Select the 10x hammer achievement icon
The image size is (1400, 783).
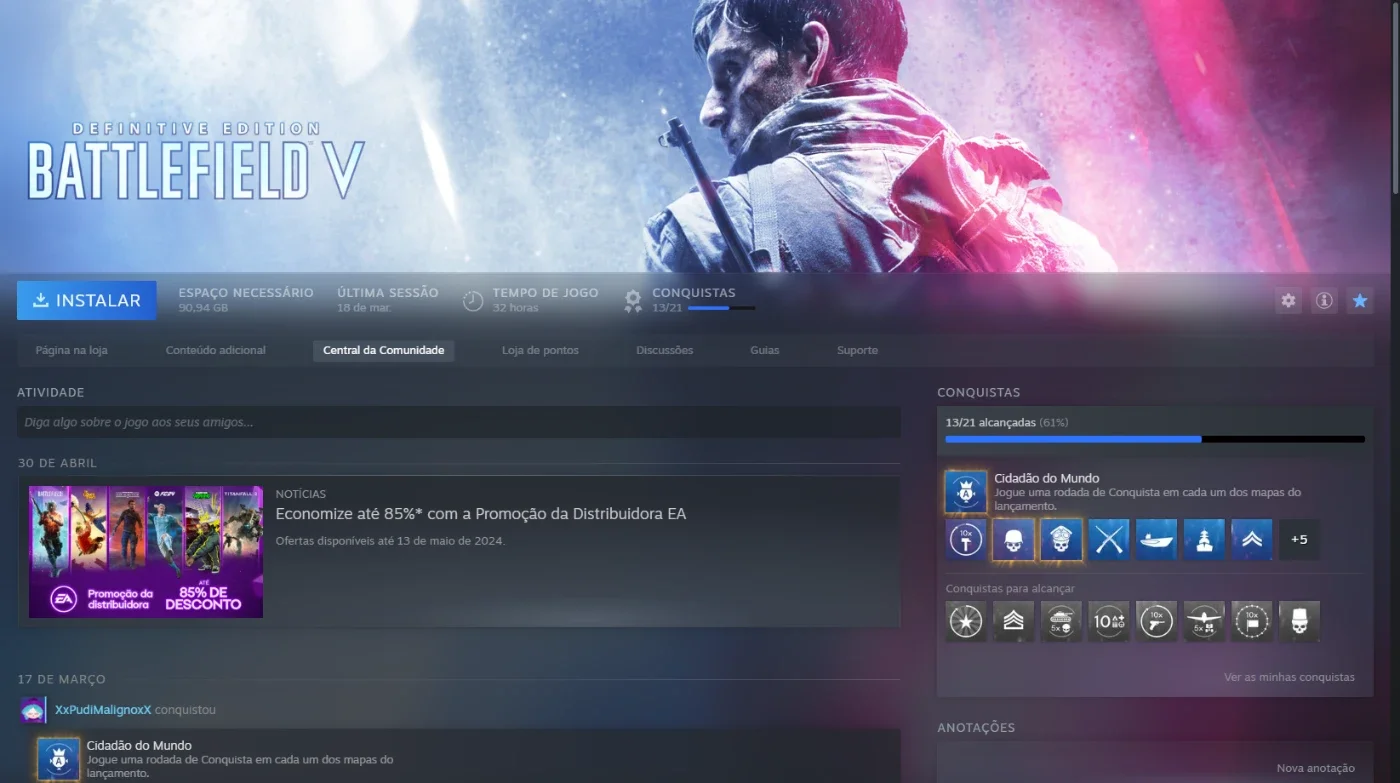pos(966,539)
